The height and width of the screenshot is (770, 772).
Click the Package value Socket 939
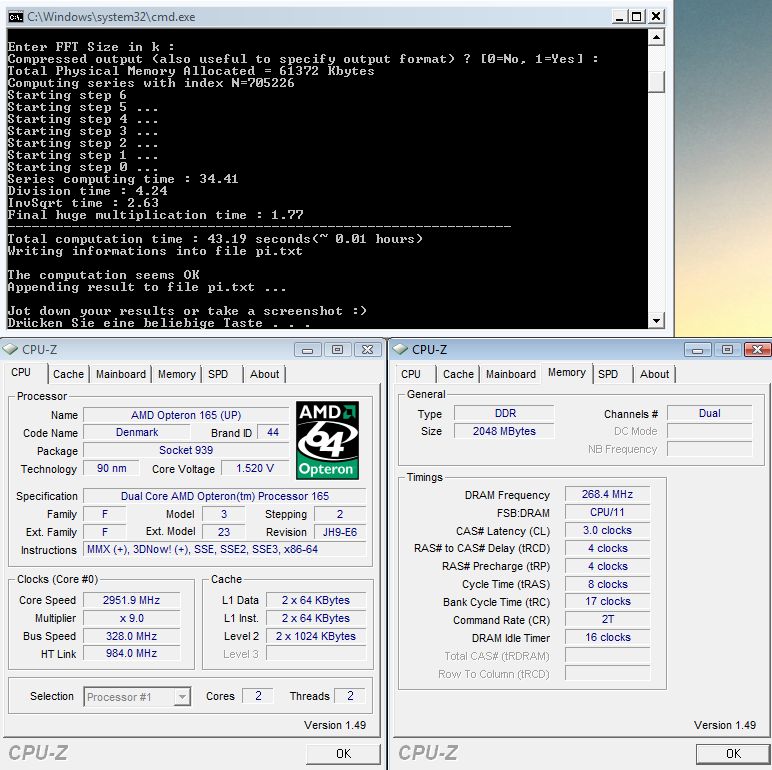point(186,450)
